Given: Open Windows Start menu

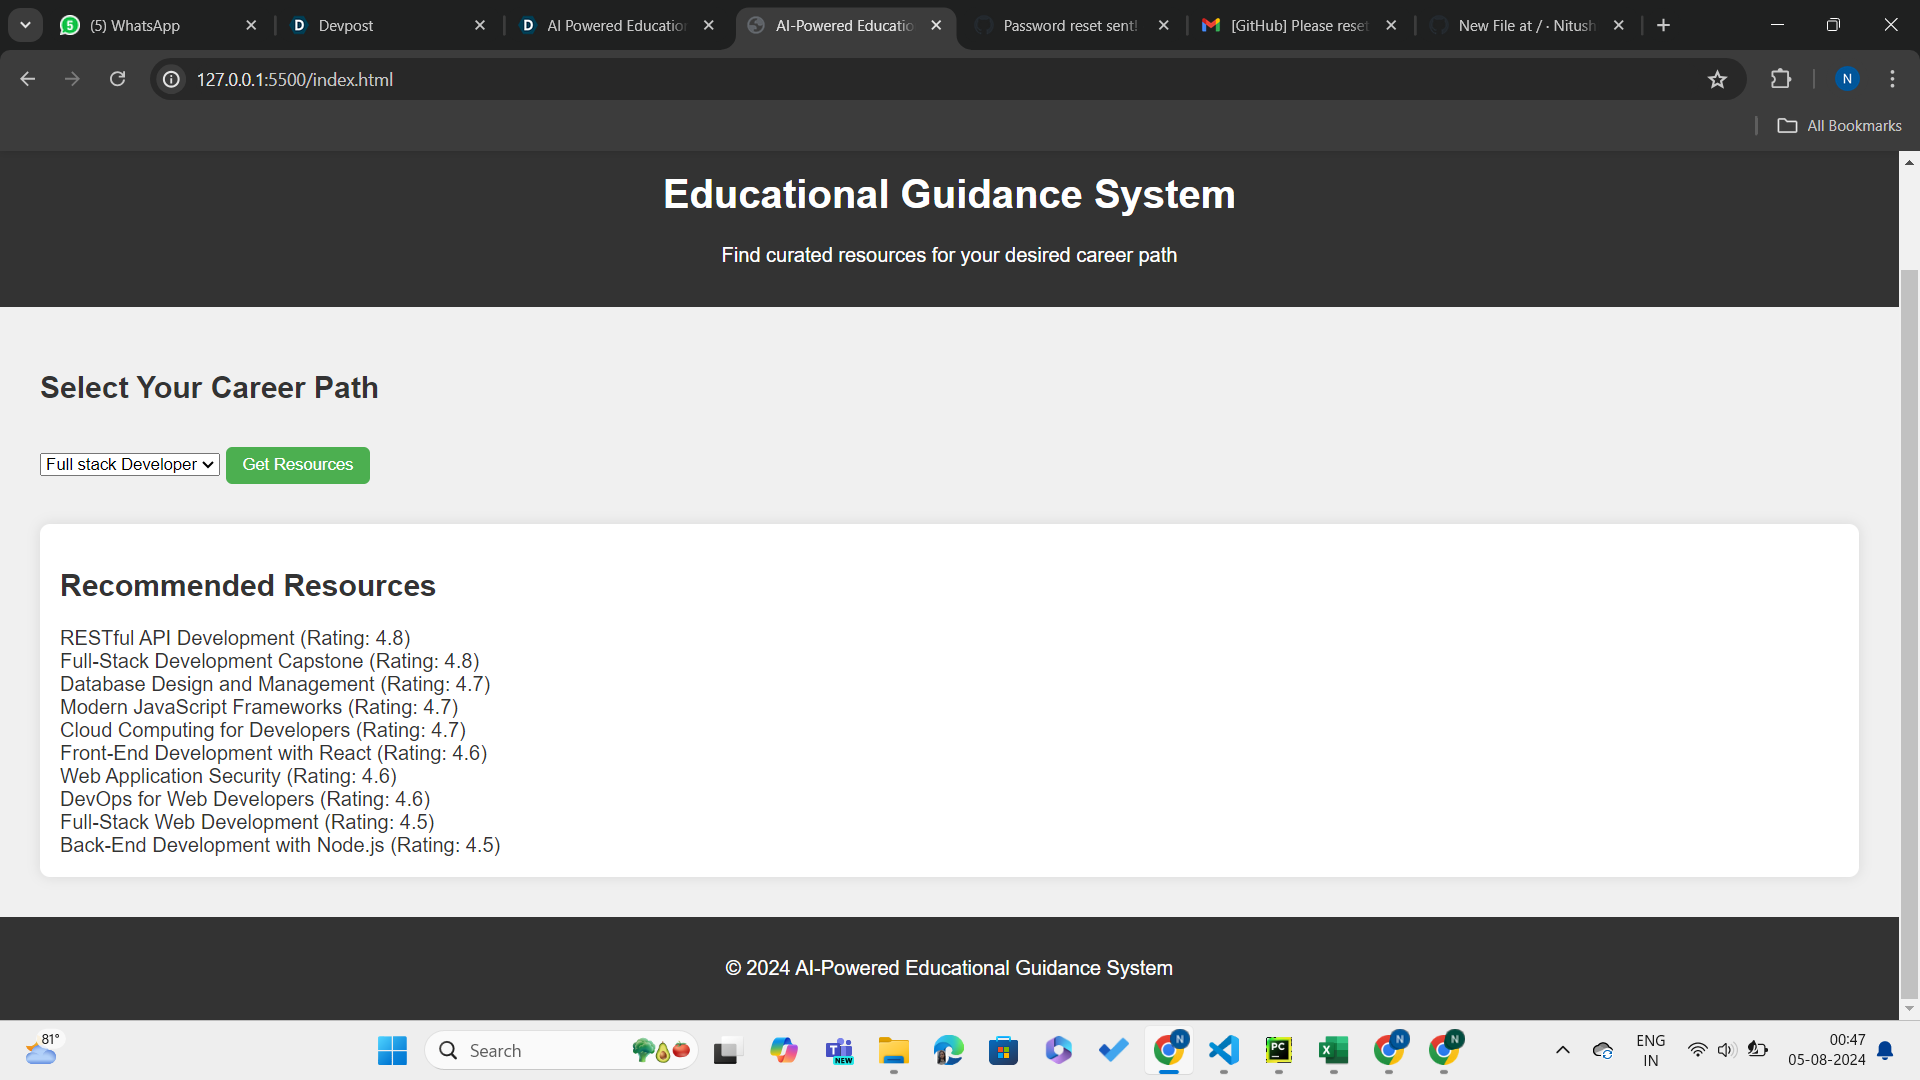Looking at the screenshot, I should [x=392, y=1050].
